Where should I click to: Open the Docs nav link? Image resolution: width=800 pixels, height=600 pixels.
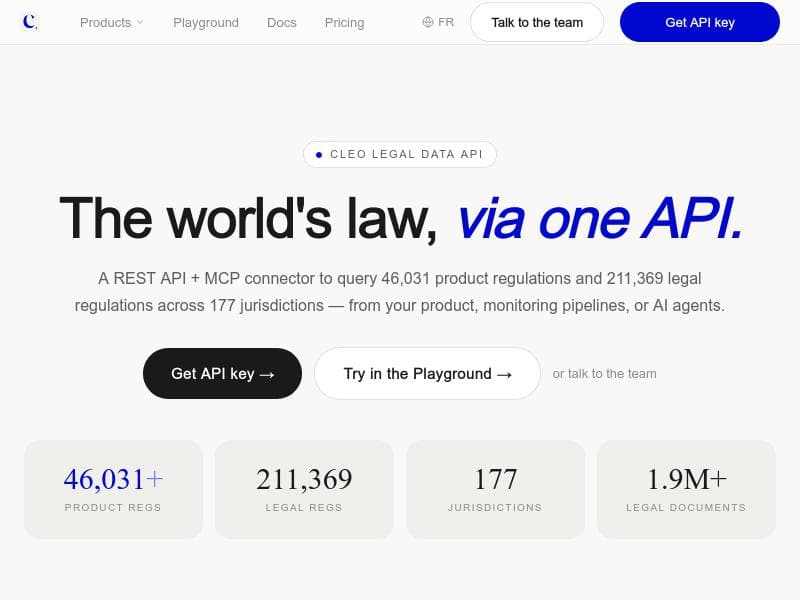[282, 22]
